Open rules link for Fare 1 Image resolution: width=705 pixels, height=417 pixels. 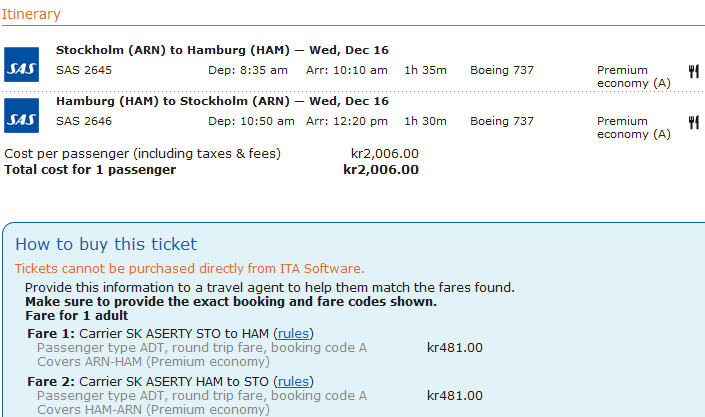click(x=293, y=333)
